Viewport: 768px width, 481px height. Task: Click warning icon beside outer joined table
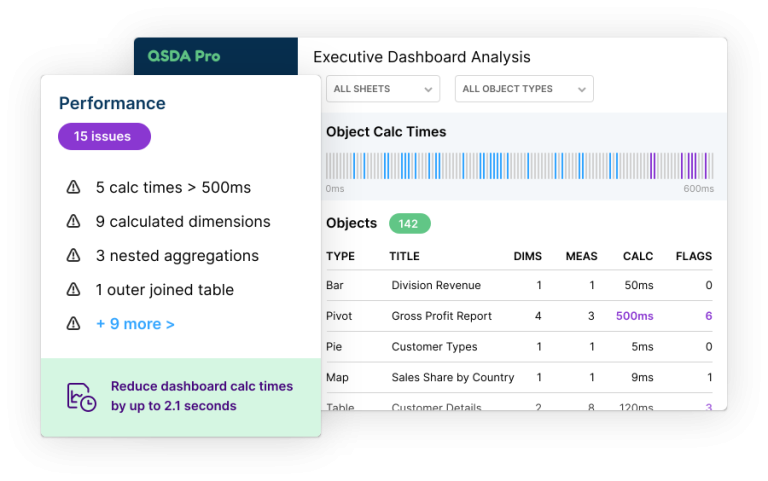point(73,290)
